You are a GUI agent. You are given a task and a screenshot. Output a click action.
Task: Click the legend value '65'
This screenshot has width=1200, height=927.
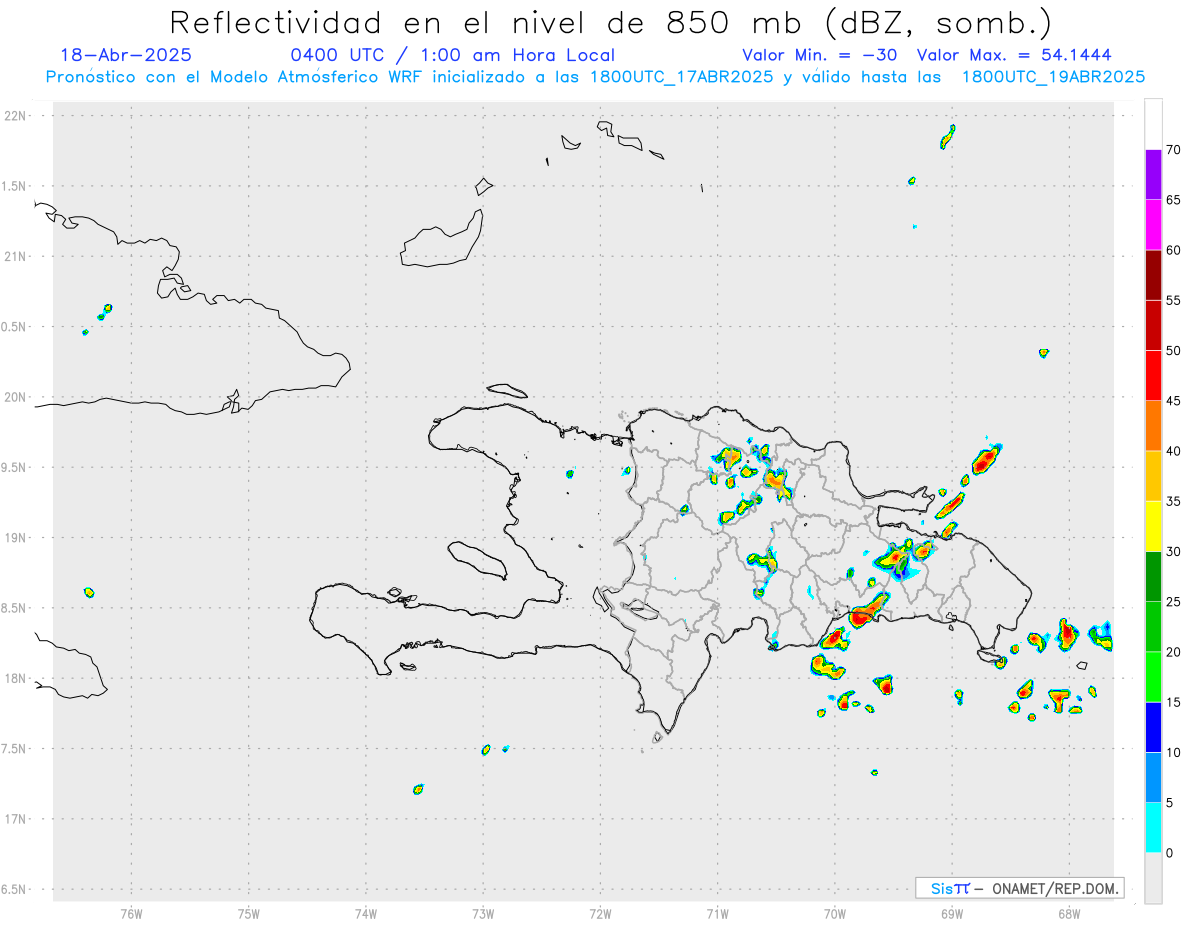1173,200
